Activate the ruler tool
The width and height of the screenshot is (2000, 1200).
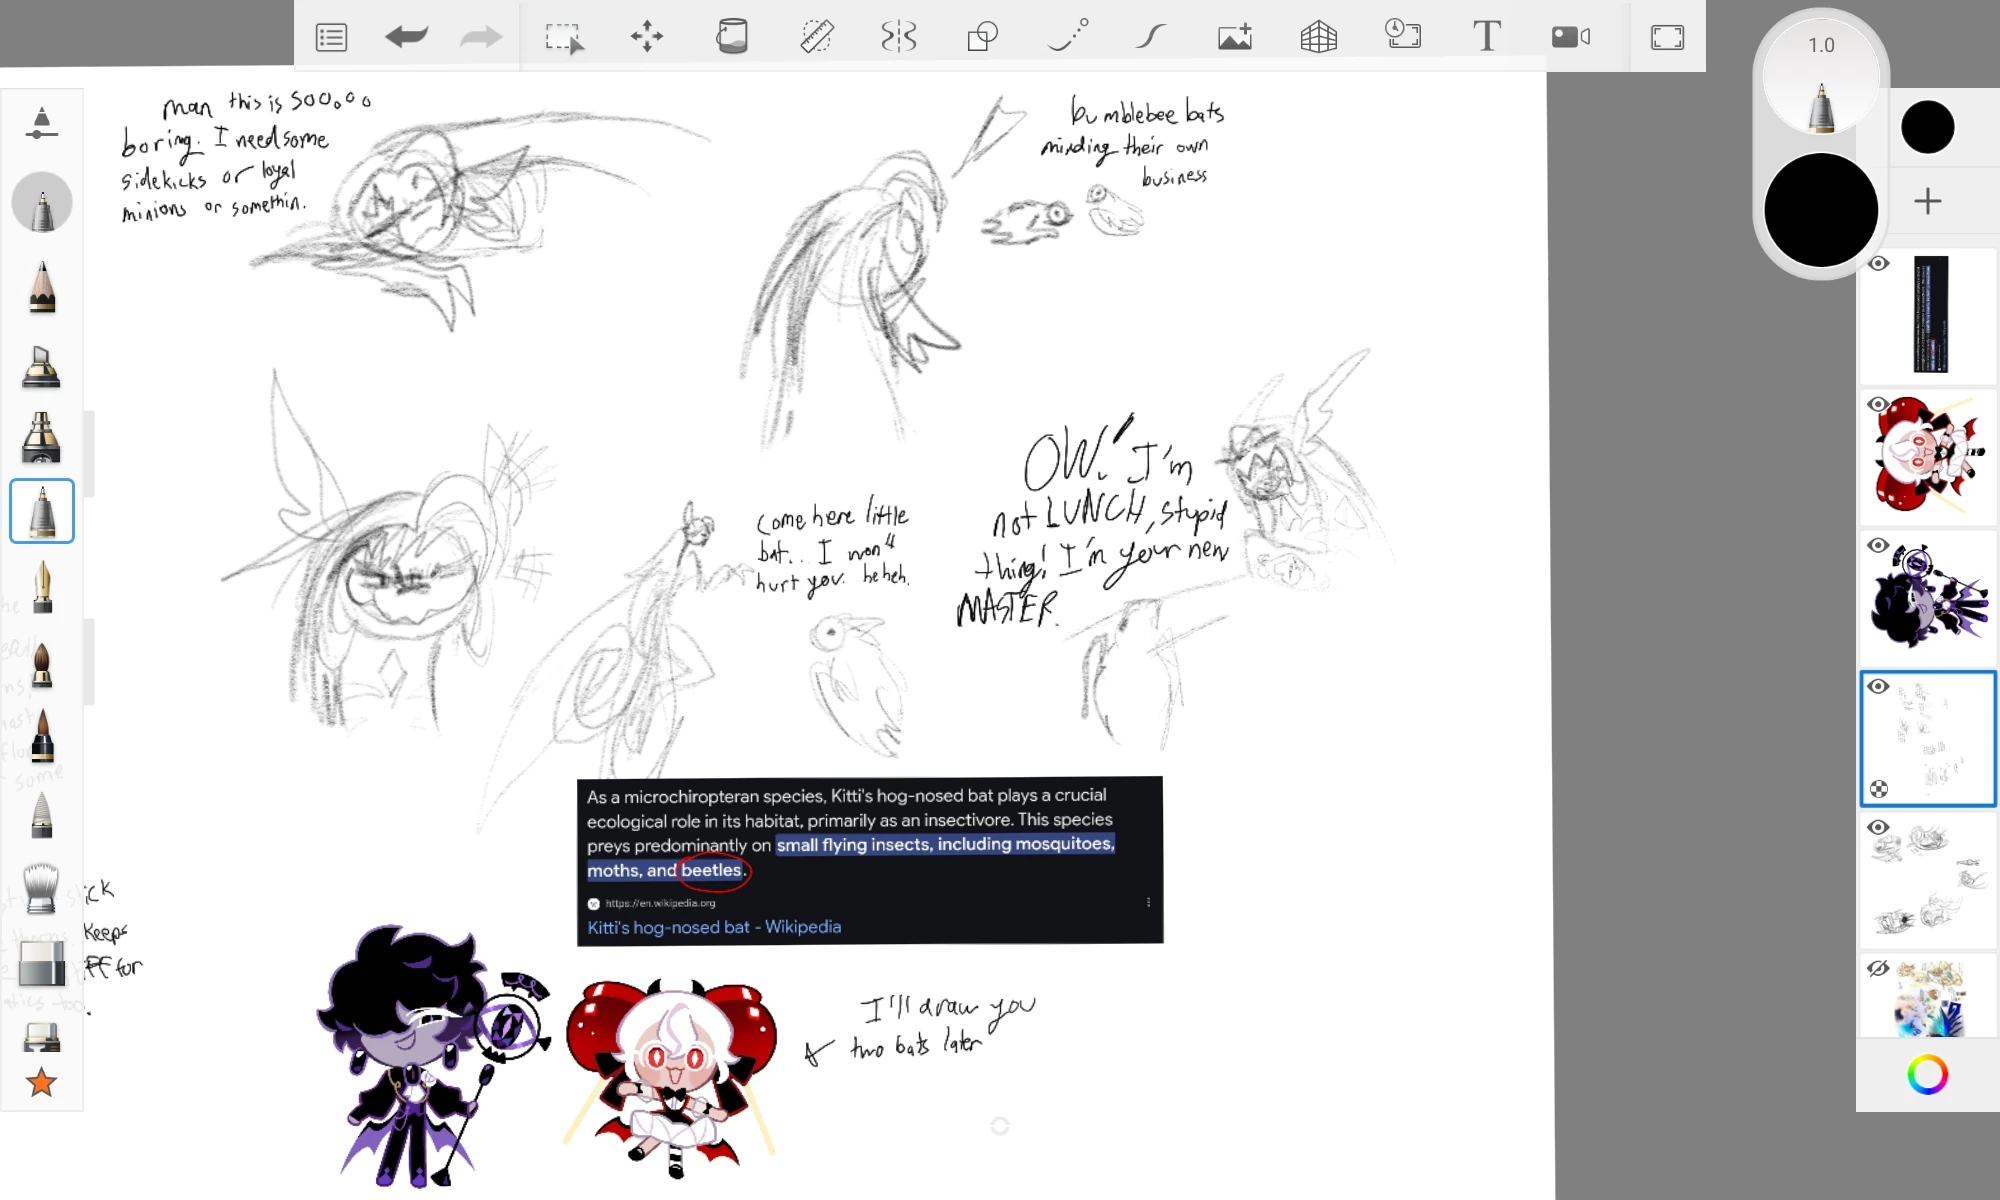coord(815,37)
